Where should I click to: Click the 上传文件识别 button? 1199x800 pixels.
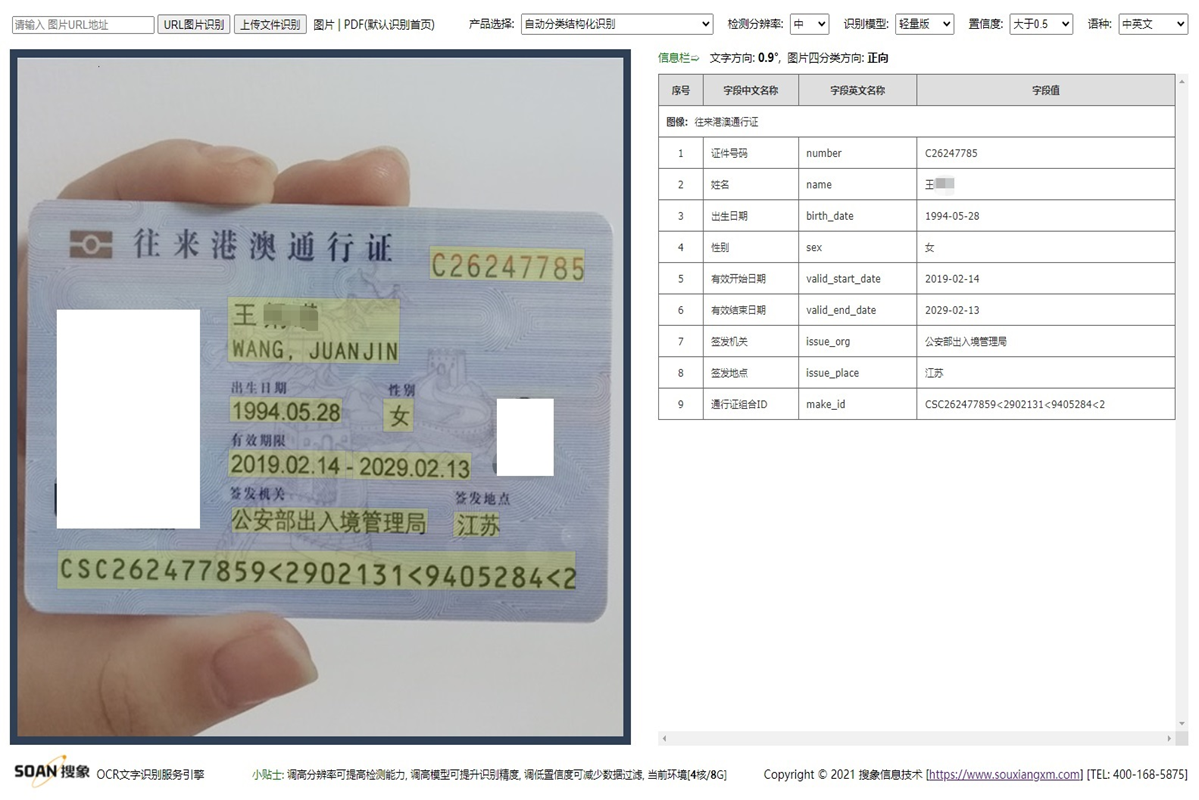270,24
